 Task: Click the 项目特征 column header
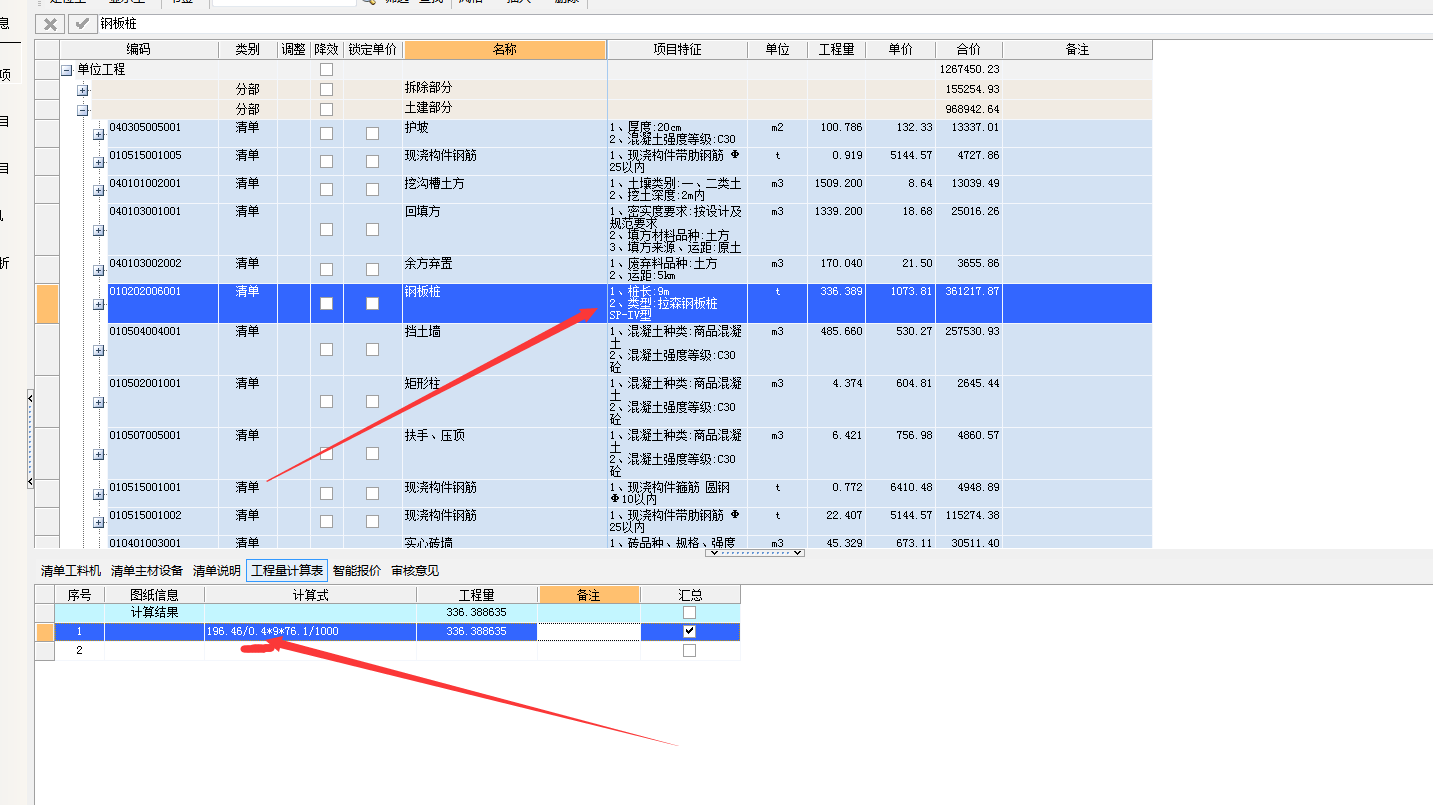point(677,49)
